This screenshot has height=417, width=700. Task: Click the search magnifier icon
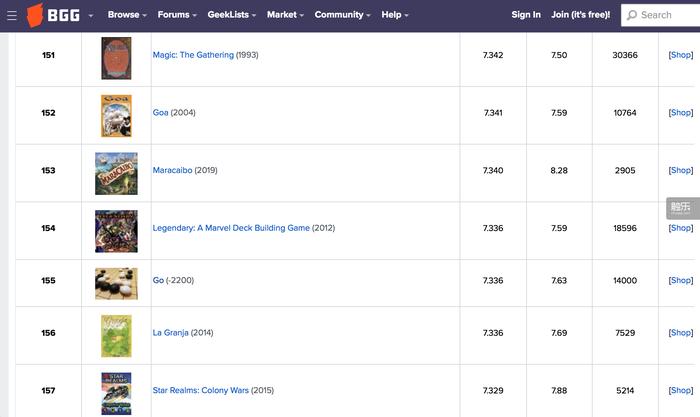pyautogui.click(x=631, y=15)
